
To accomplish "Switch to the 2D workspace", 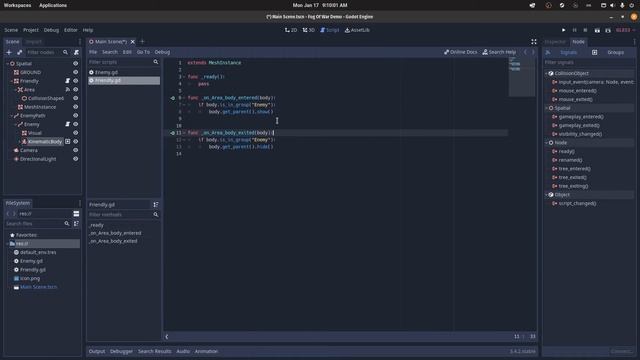I will point(291,30).
